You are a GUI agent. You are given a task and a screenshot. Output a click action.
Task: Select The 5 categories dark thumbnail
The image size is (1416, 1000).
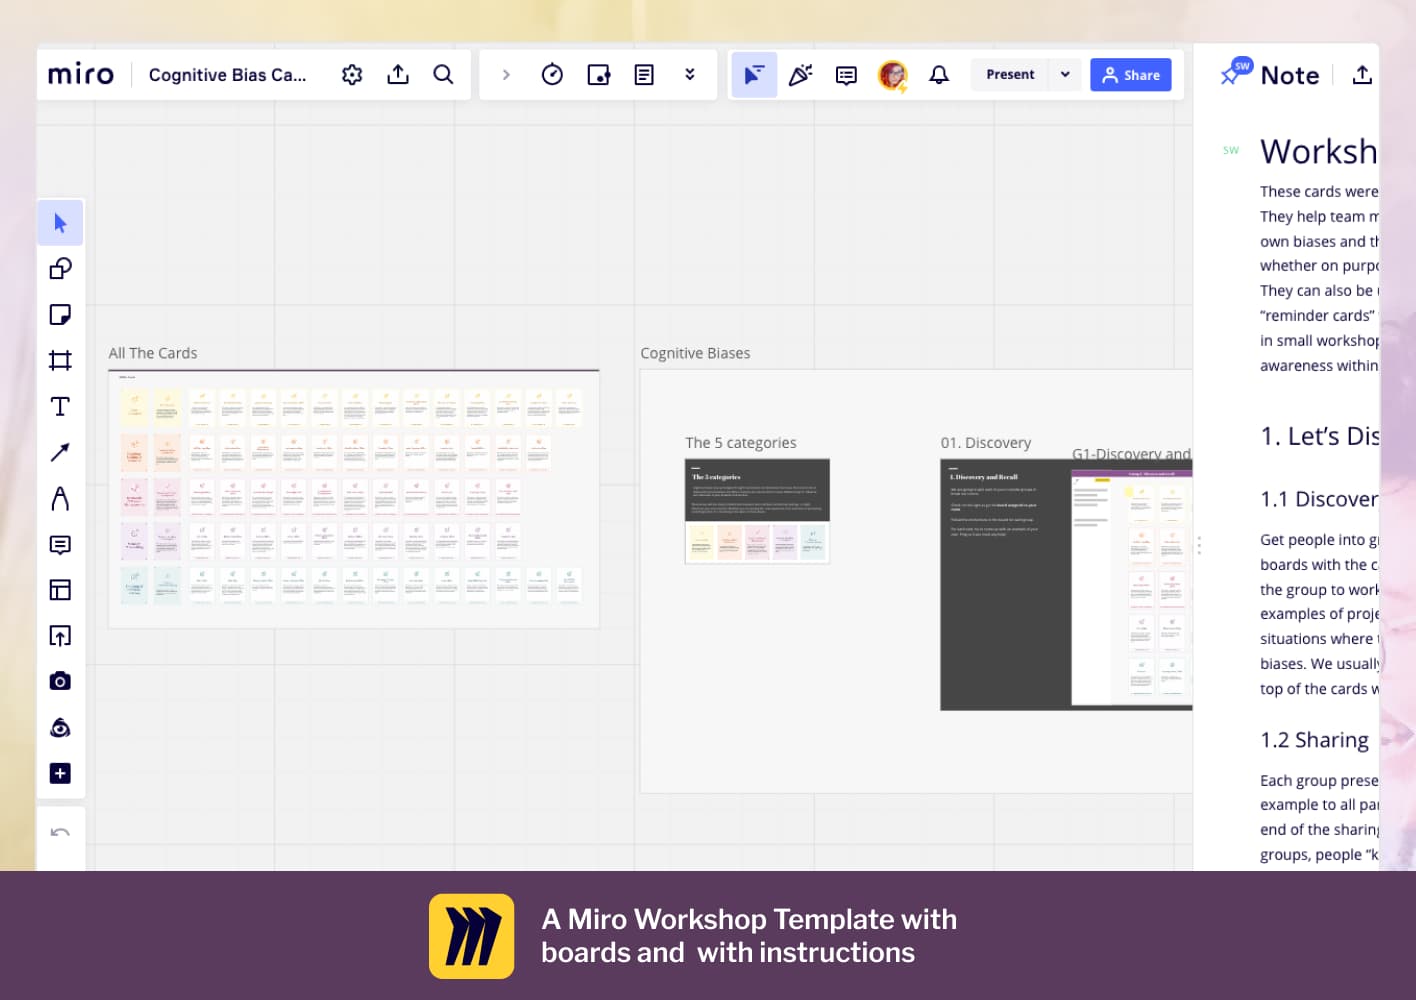point(757,490)
